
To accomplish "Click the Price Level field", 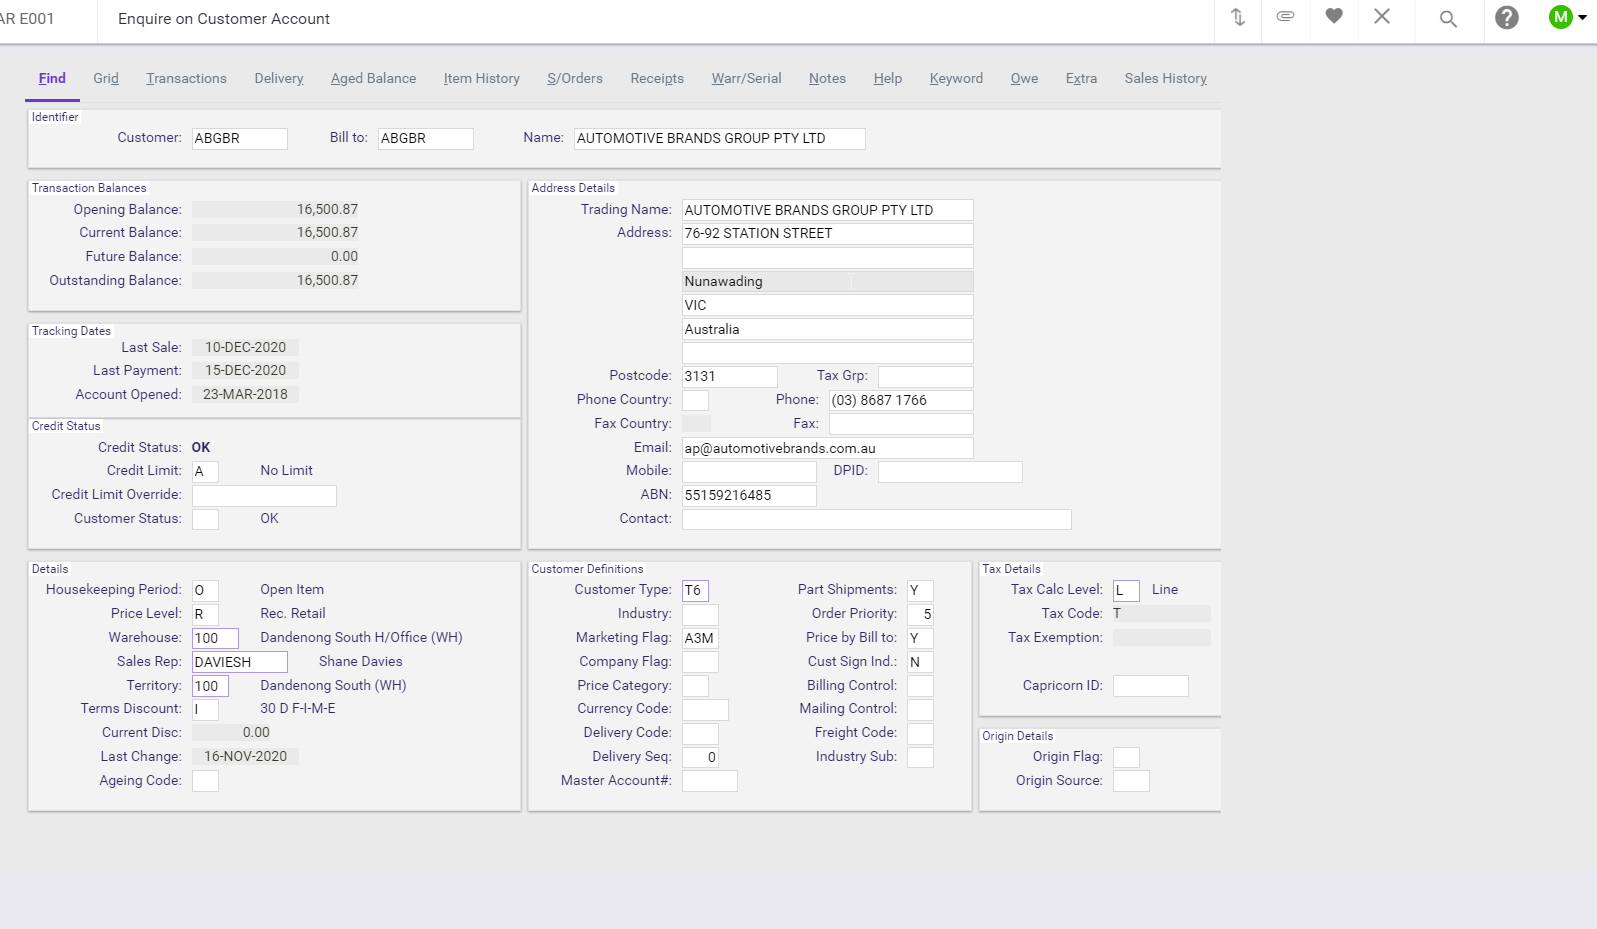I will [205, 614].
